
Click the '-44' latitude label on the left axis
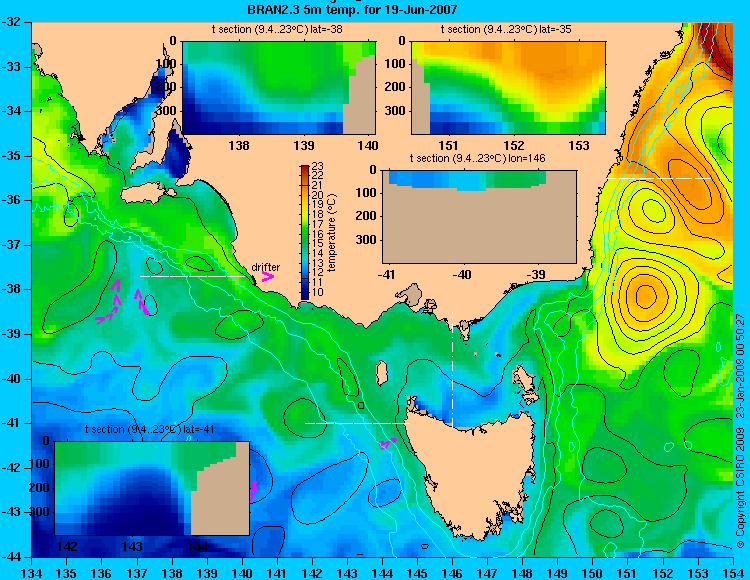(x=13, y=557)
